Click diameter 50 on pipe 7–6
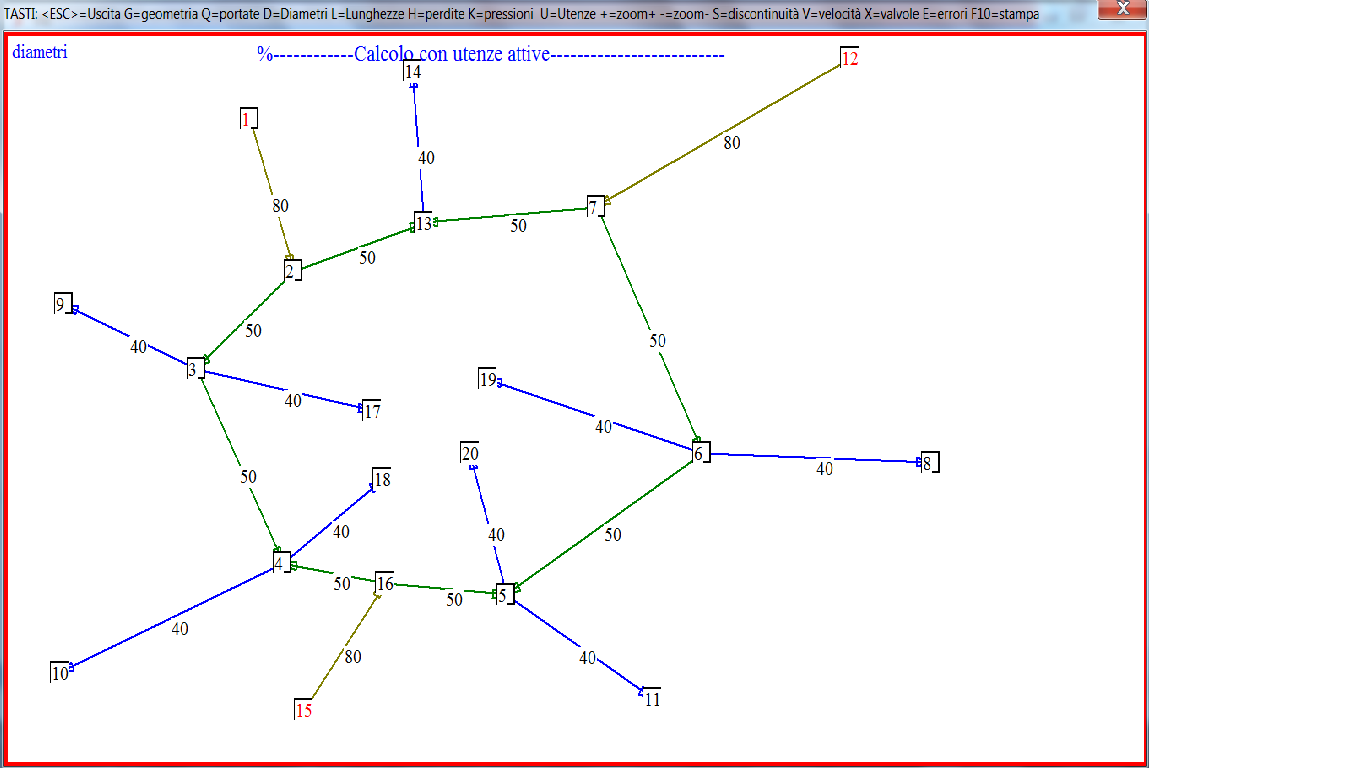 tap(657, 341)
